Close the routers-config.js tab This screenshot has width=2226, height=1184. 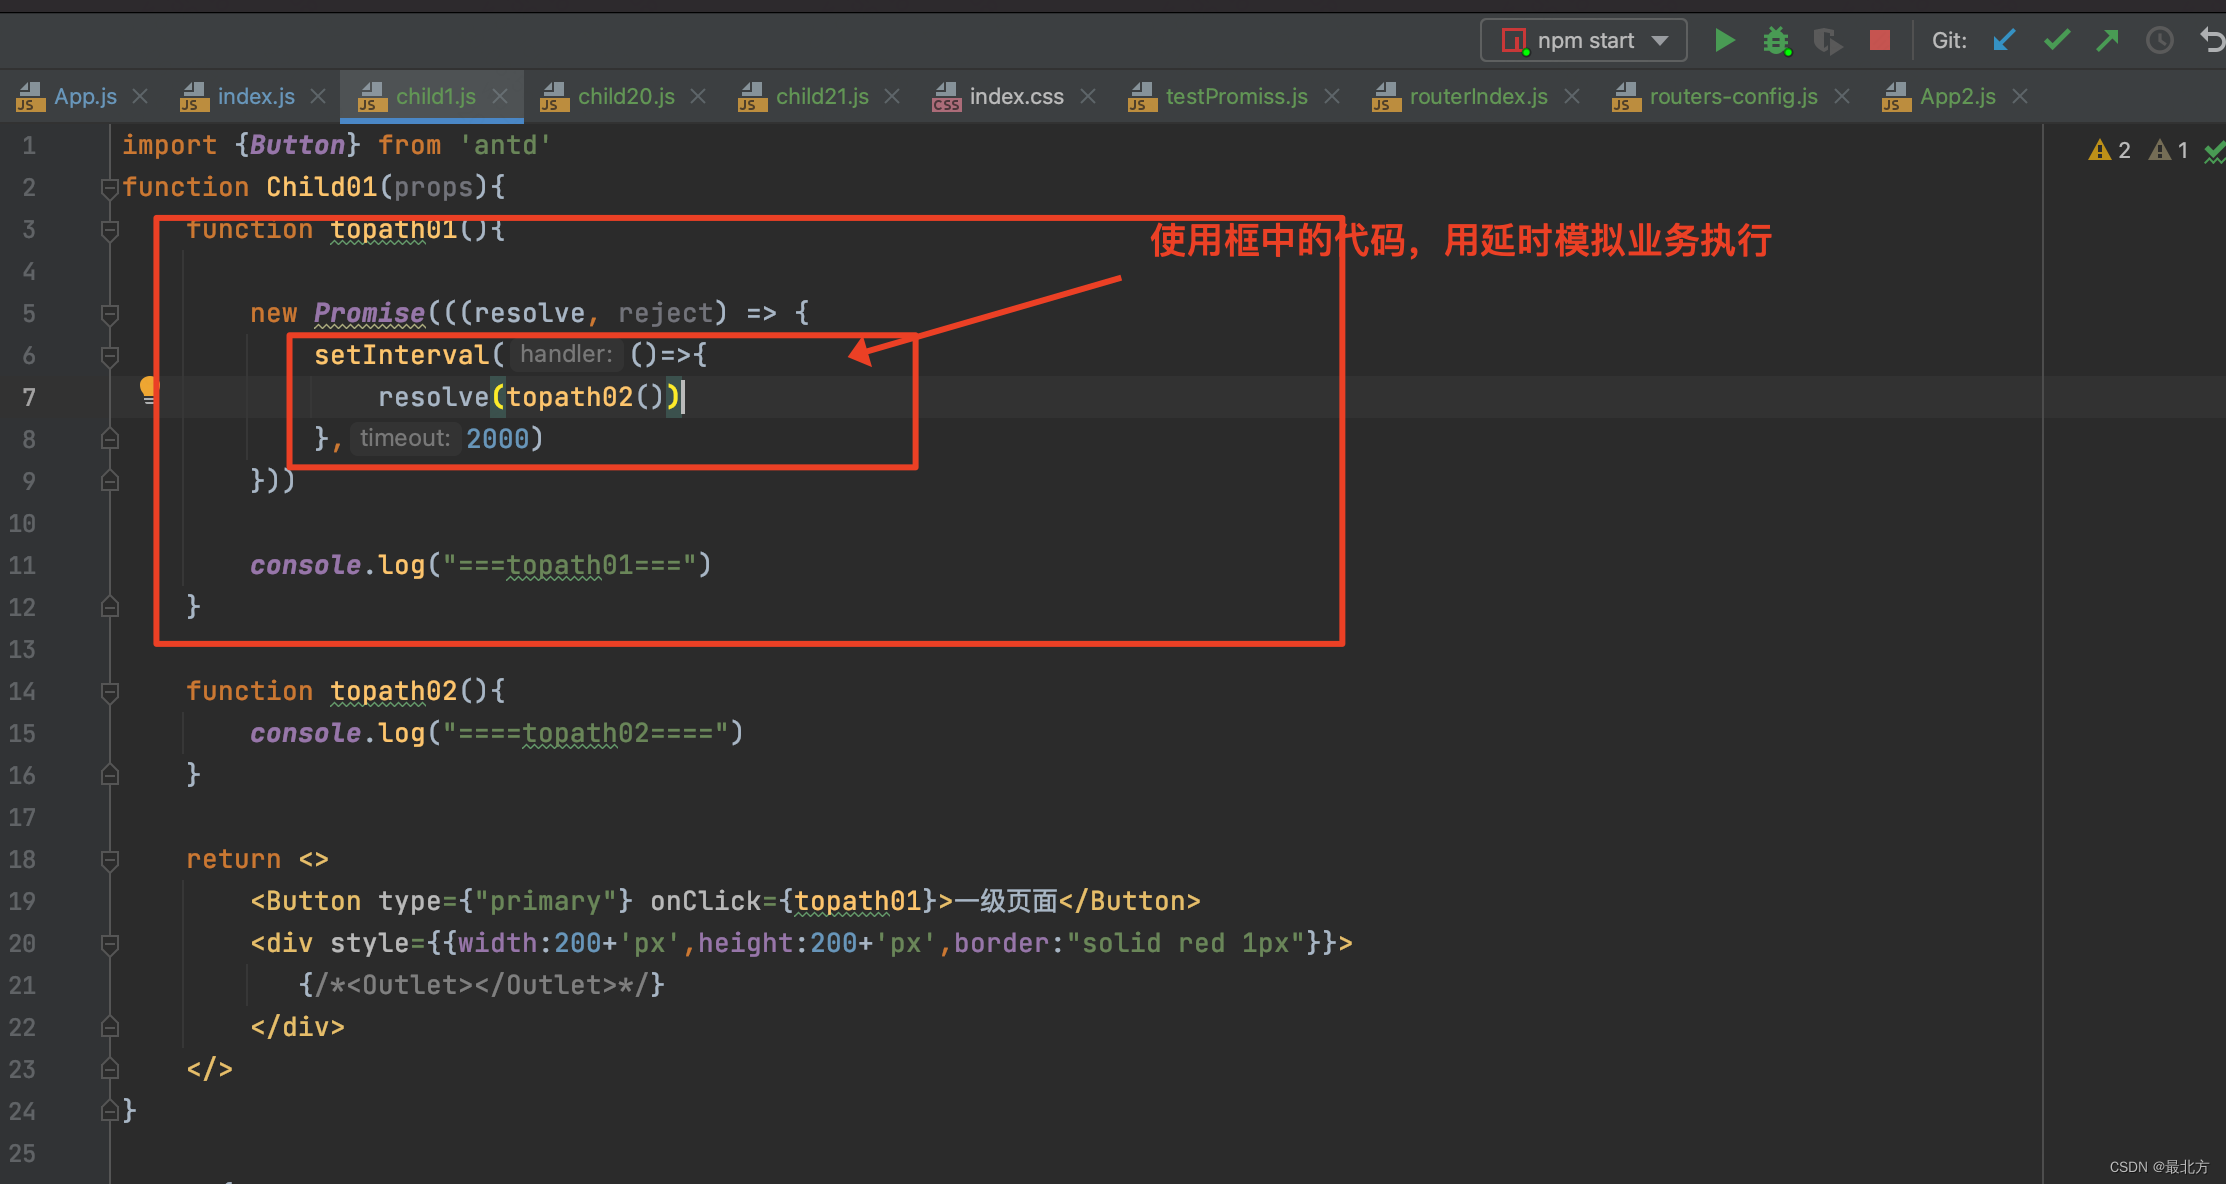pyautogui.click(x=1842, y=96)
